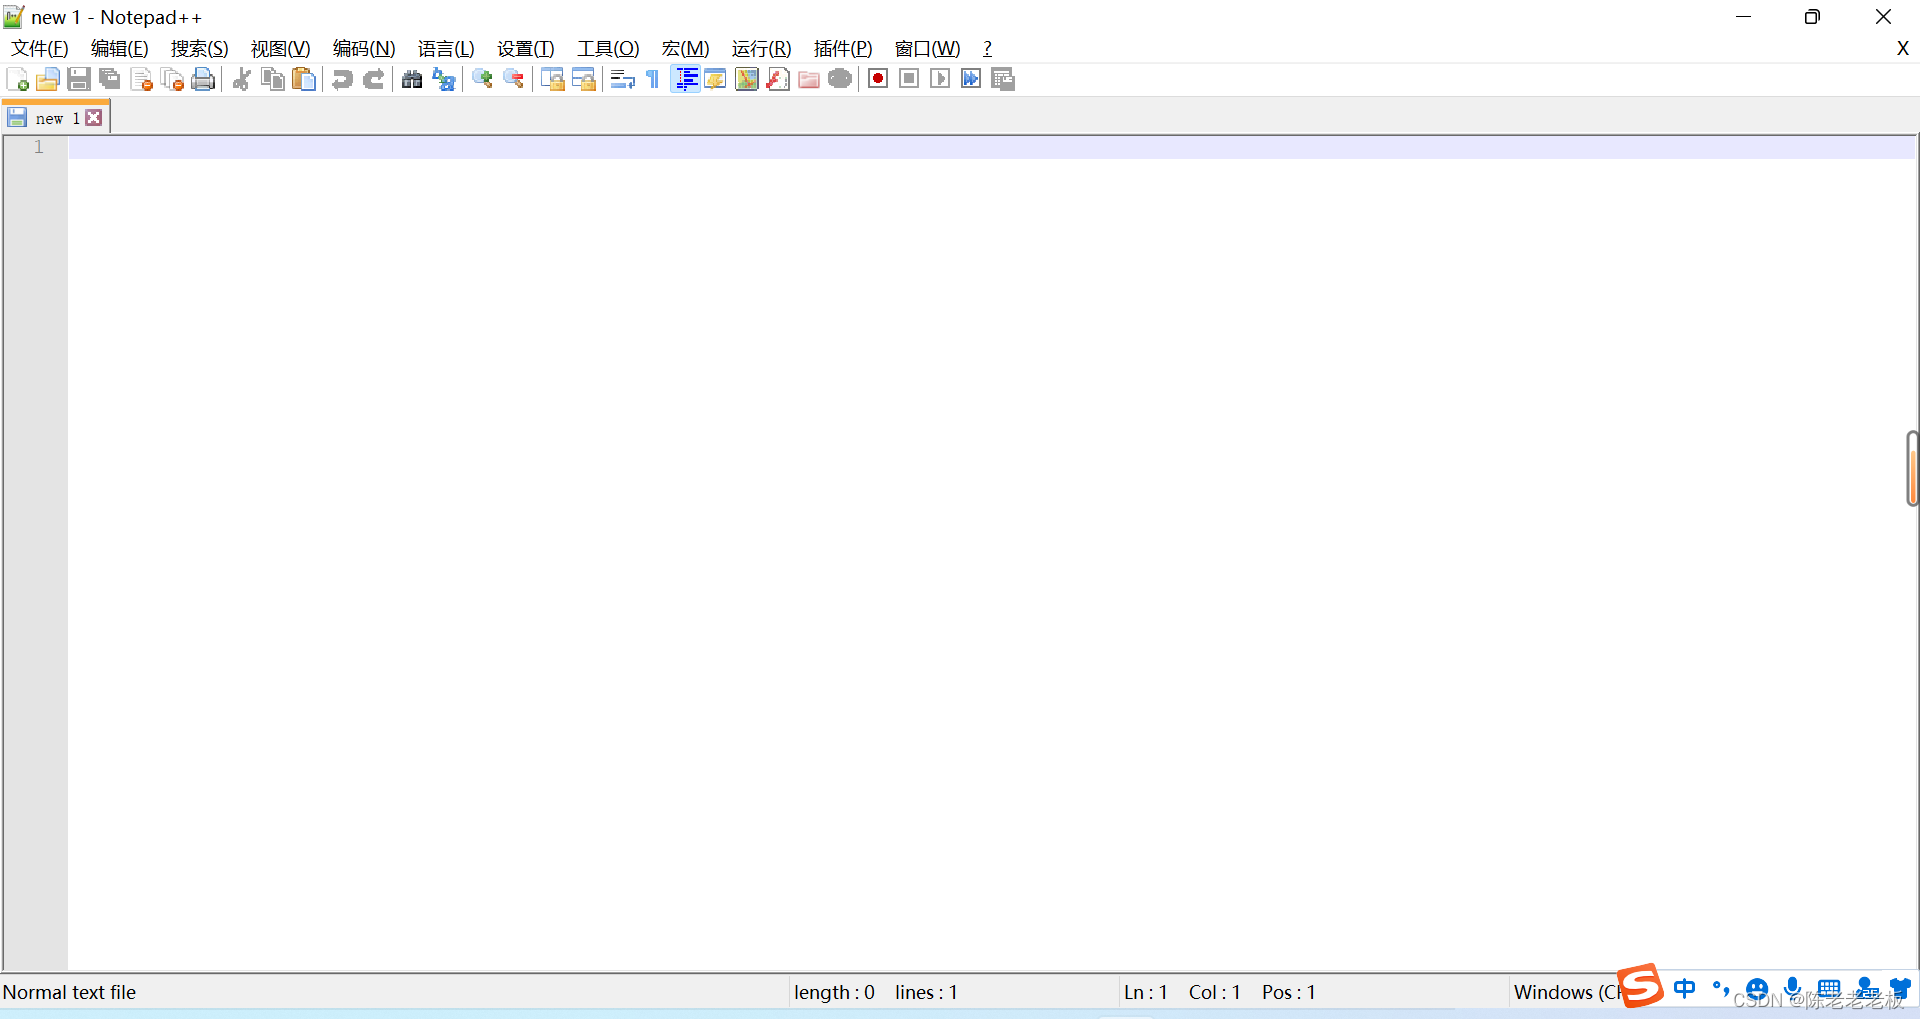Open the Function List toolbar icon

click(777, 79)
